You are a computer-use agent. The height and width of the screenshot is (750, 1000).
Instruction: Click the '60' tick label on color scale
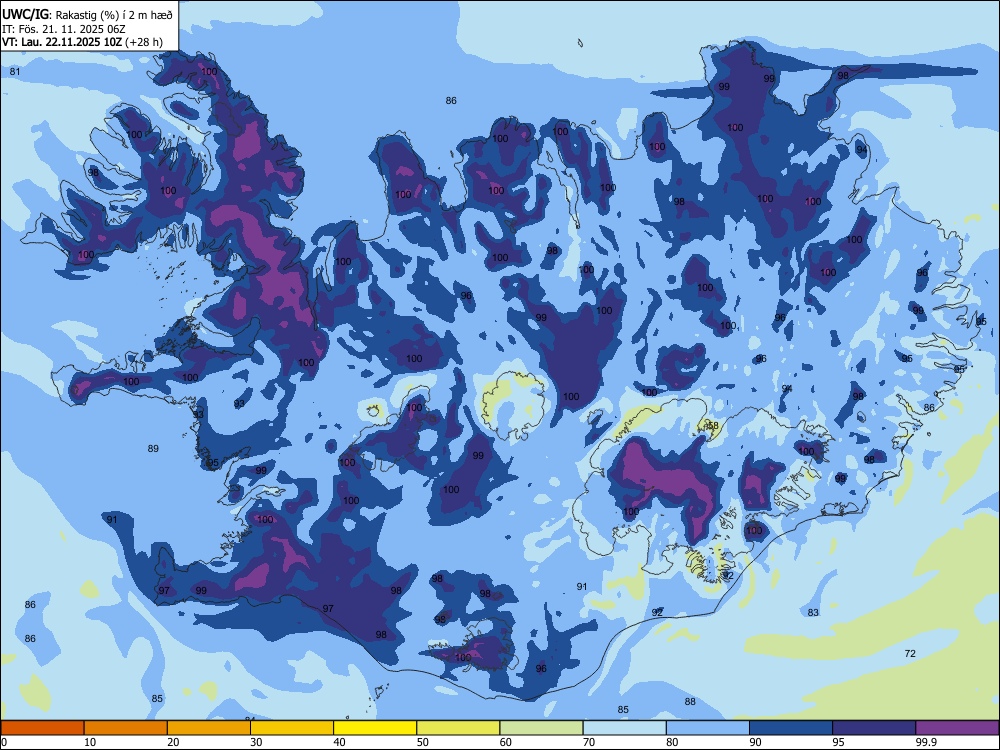point(506,742)
